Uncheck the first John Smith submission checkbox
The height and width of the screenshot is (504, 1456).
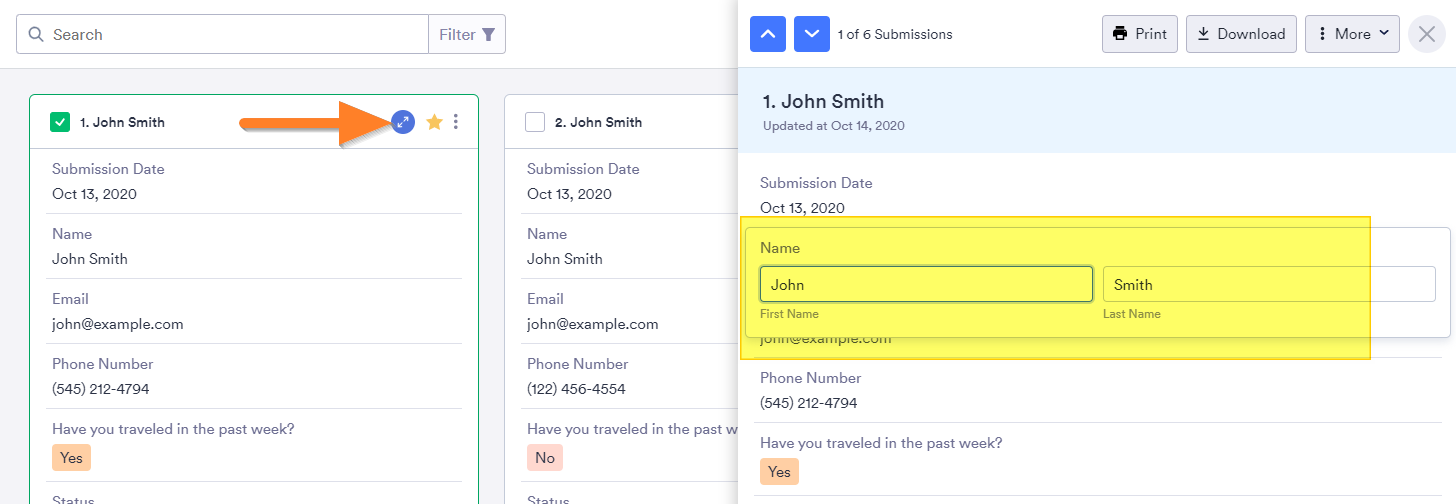coord(60,122)
